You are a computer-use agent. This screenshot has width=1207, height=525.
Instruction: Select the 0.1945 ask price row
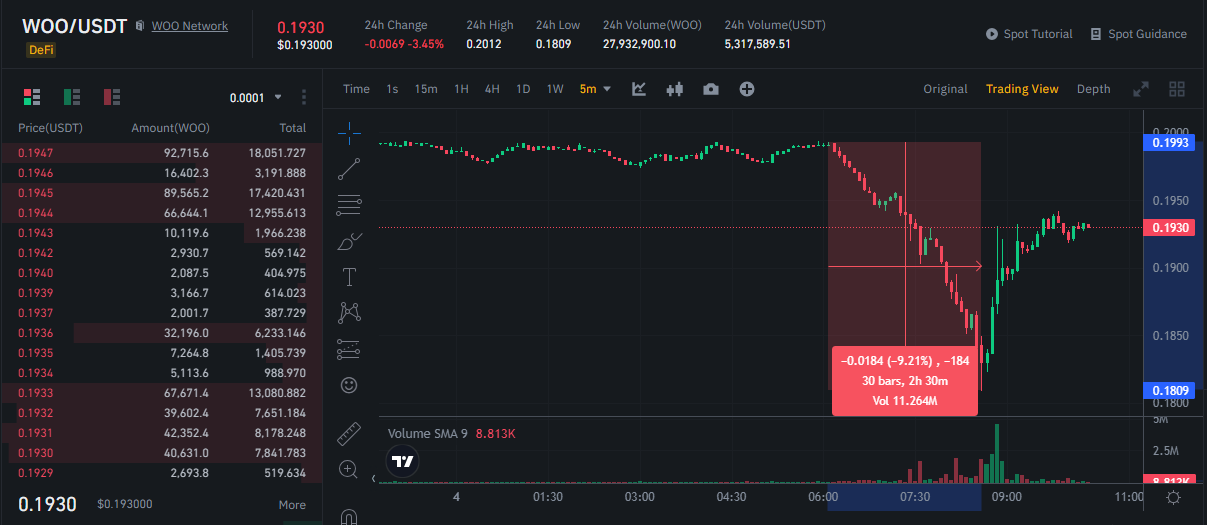(x=161, y=193)
